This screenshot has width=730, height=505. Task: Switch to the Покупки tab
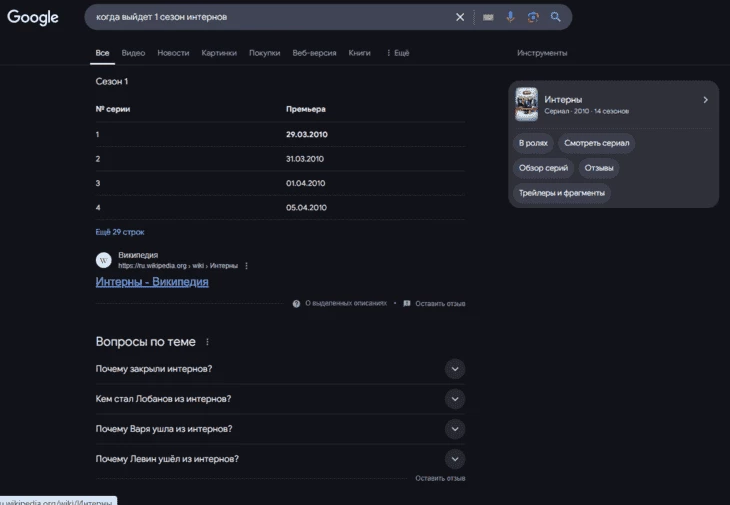point(264,53)
